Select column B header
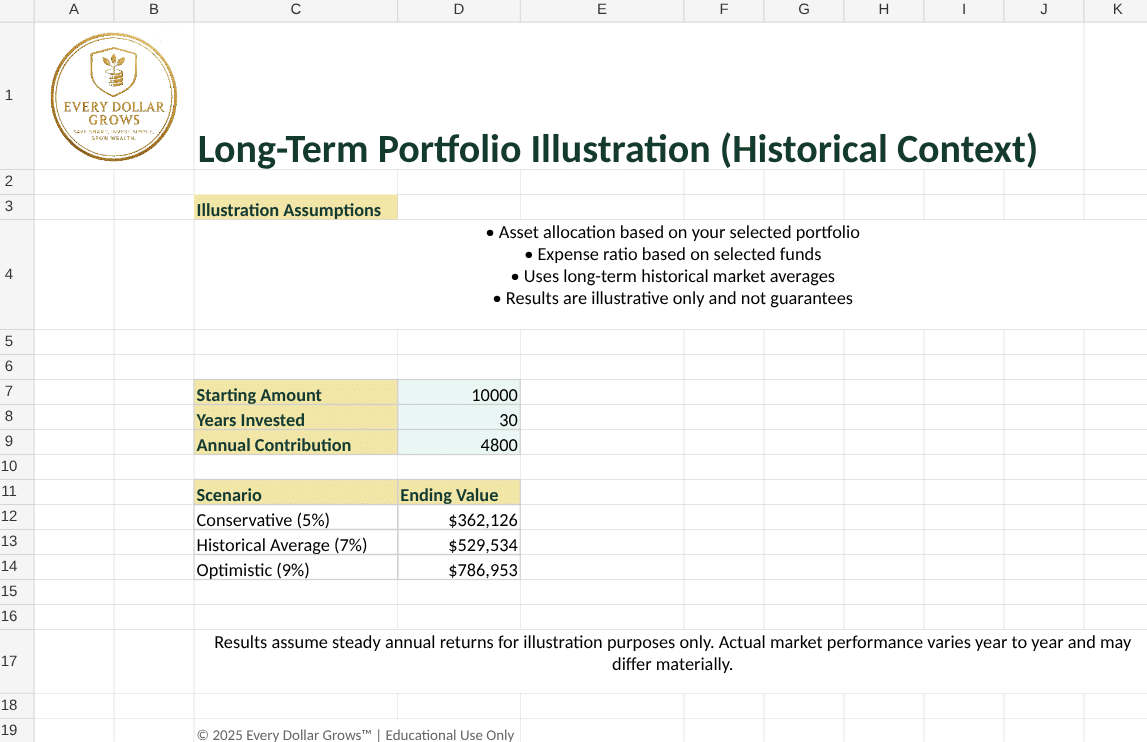Screen dimensions: 1147x742 (154, 10)
